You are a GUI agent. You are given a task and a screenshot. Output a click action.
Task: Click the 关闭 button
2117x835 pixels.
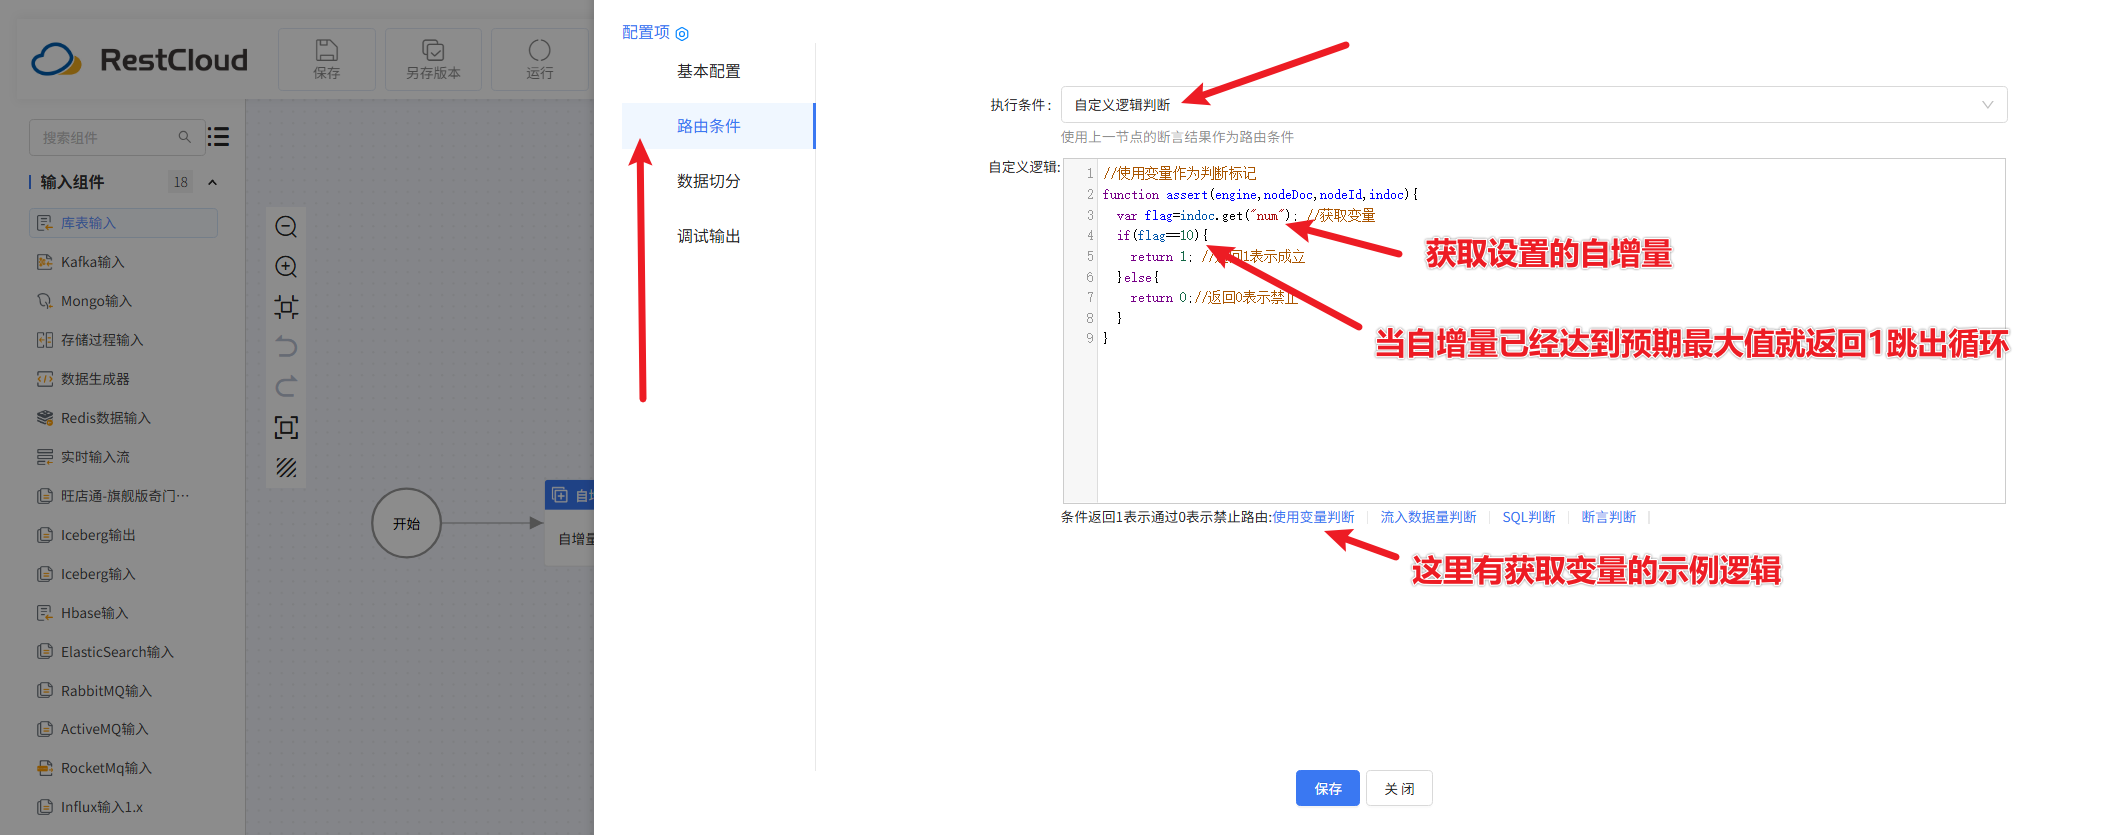[x=1399, y=788]
